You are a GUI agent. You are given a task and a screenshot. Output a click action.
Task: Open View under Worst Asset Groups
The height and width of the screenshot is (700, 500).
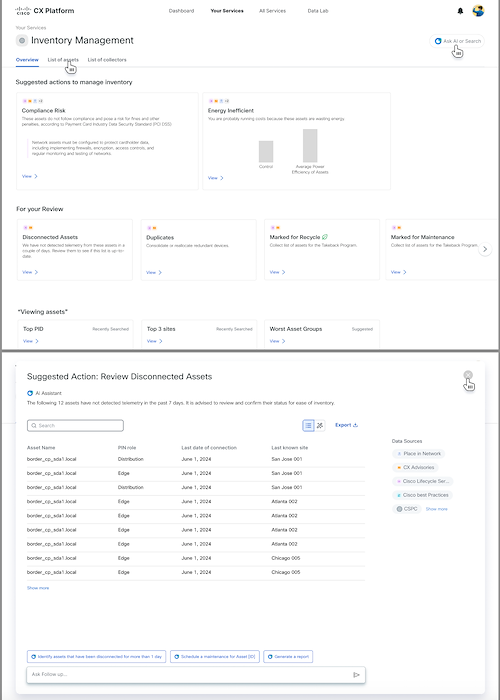click(277, 341)
